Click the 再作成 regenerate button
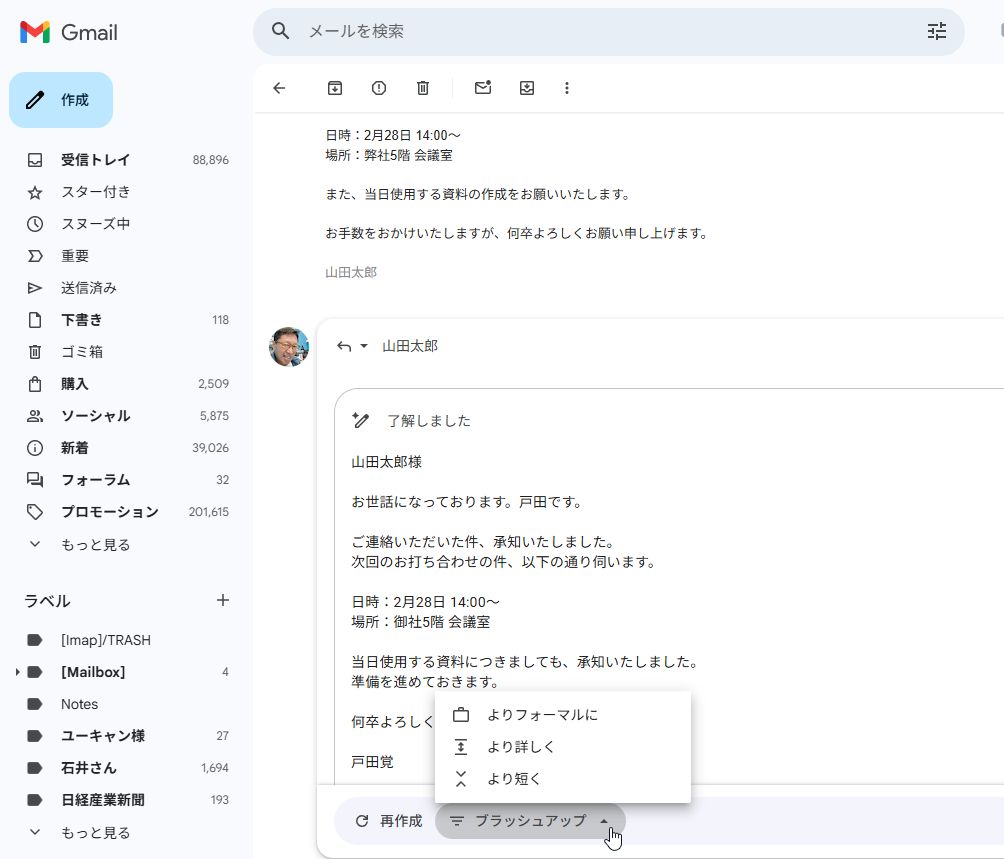The height and width of the screenshot is (859, 1004). [390, 820]
